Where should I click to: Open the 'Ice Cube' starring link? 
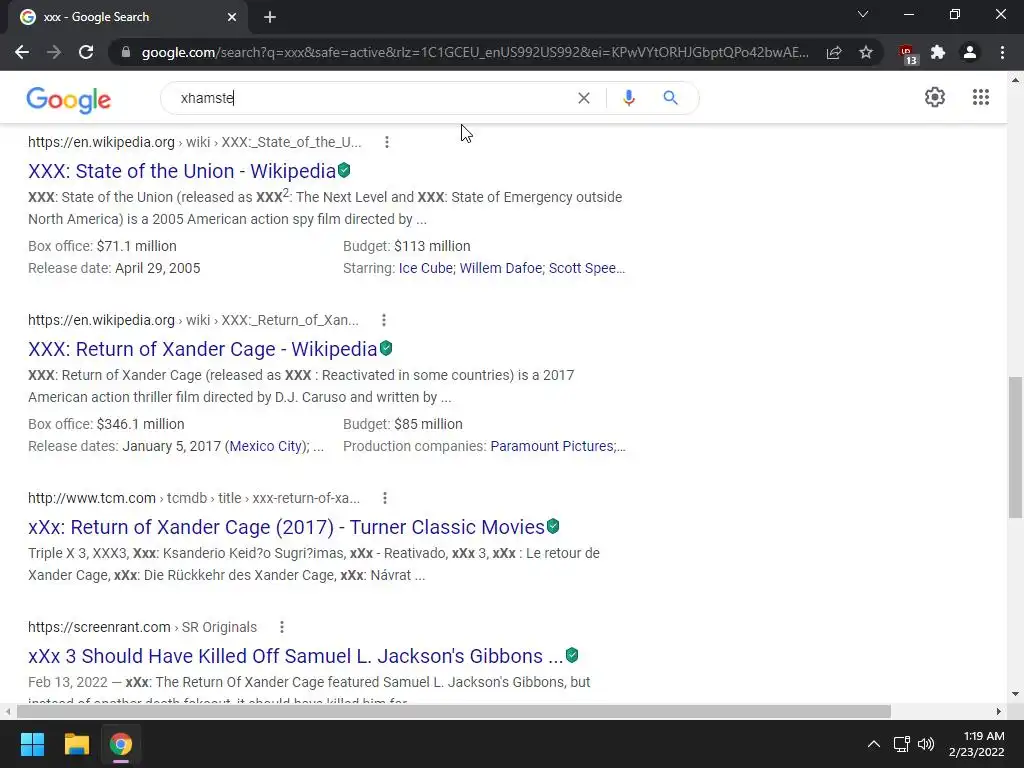[x=426, y=268]
